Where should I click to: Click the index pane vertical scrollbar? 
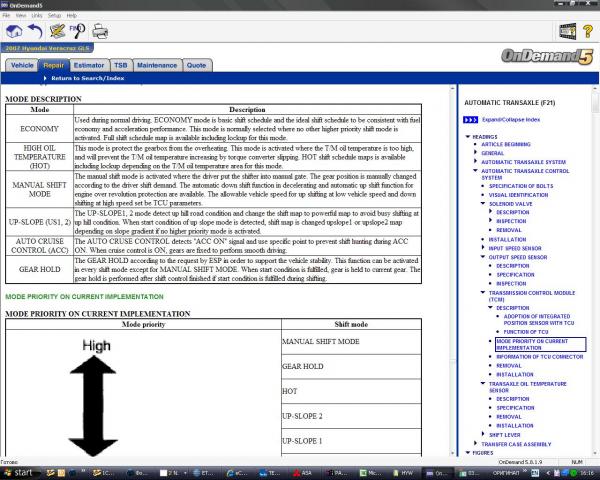pyautogui.click(x=595, y=270)
